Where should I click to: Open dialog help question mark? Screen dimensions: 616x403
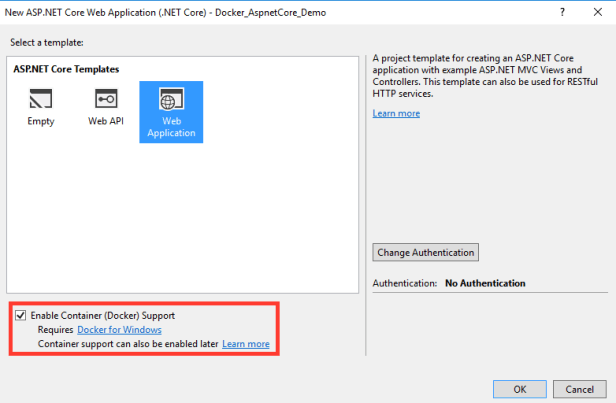click(x=562, y=12)
